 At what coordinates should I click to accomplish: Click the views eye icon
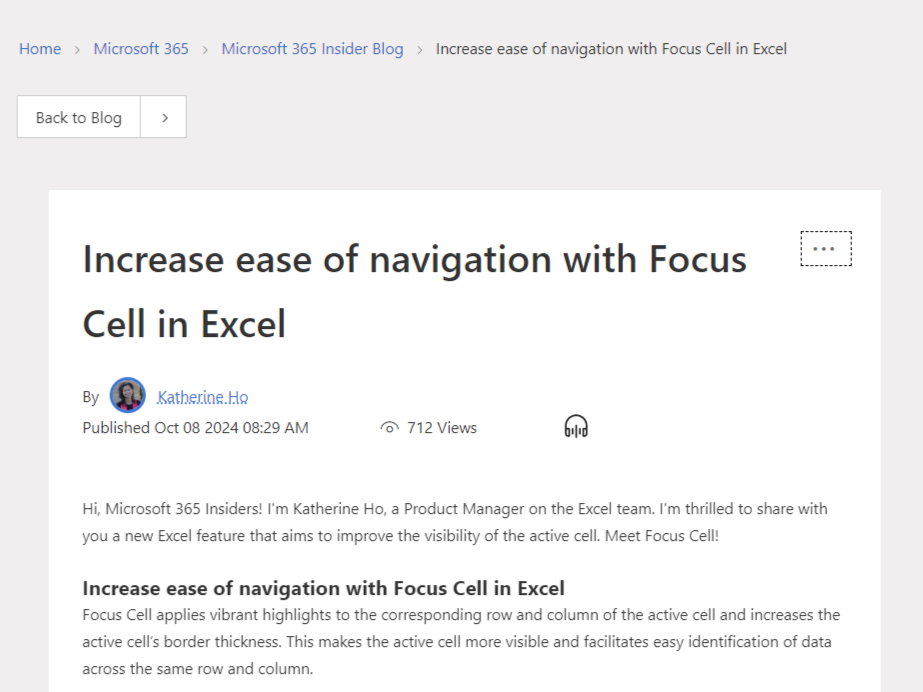pyautogui.click(x=389, y=427)
